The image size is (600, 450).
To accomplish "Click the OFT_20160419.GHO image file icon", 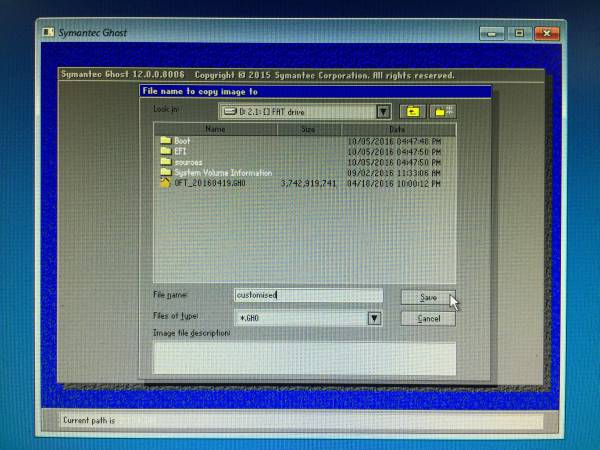I will click(166, 183).
